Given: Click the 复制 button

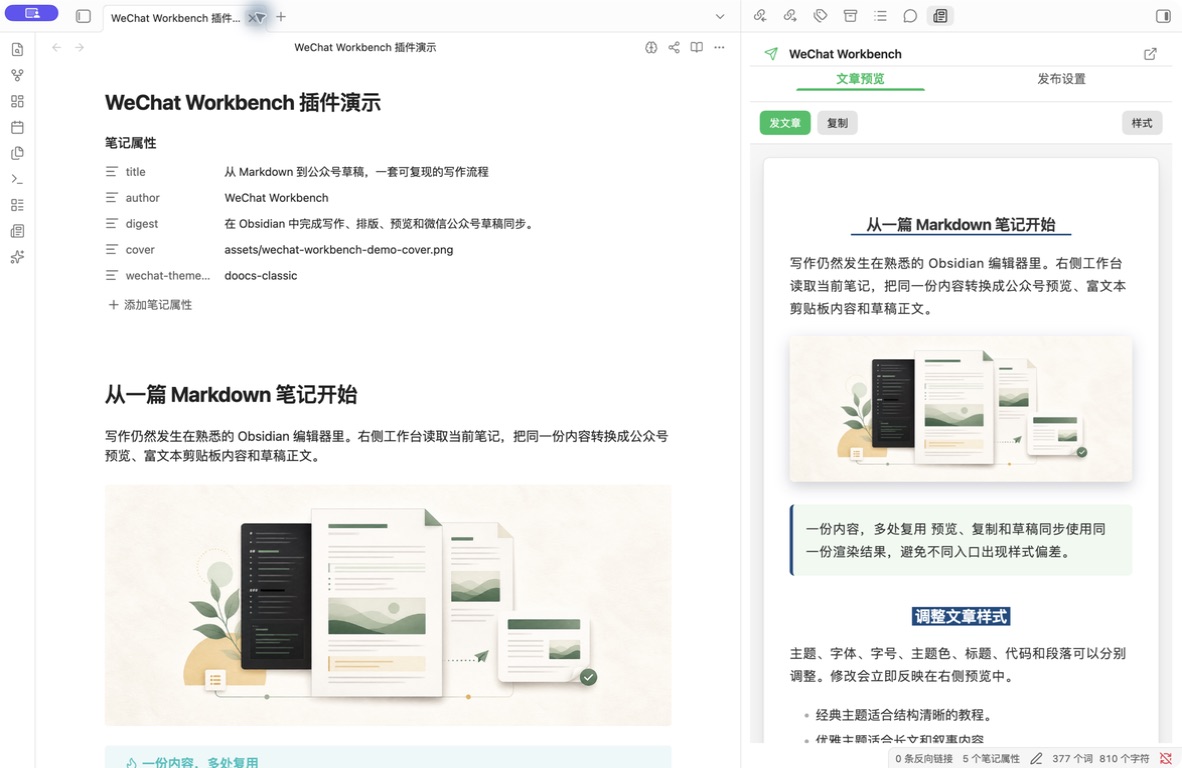Looking at the screenshot, I should click(x=838, y=123).
